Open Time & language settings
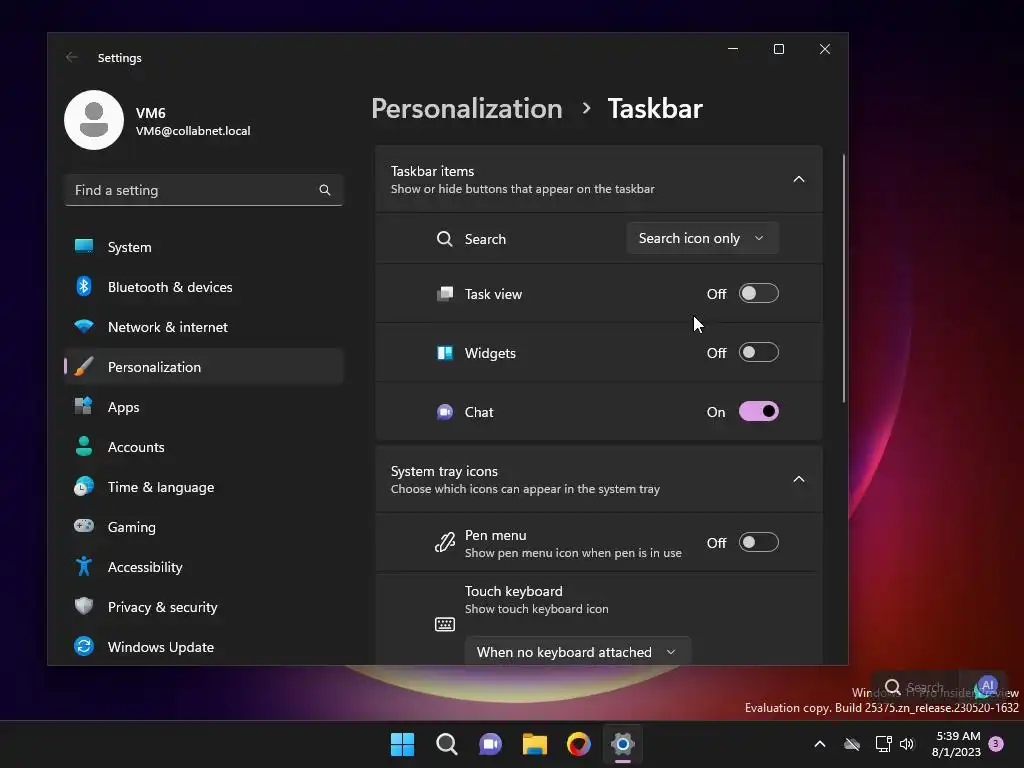This screenshot has width=1024, height=768. [204, 487]
